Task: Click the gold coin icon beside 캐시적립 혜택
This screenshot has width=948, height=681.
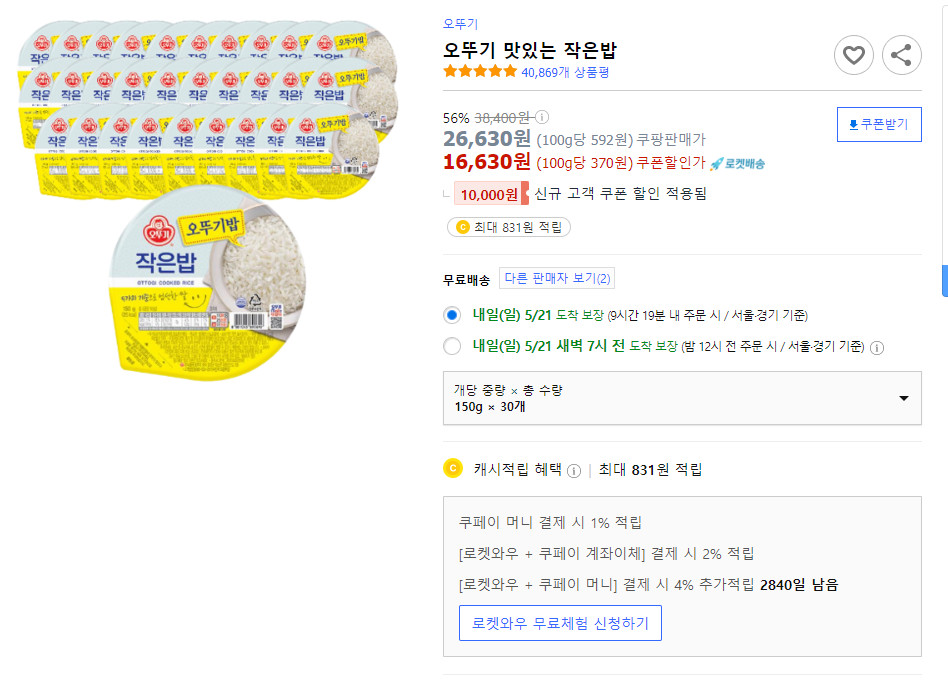Action: coord(452,469)
